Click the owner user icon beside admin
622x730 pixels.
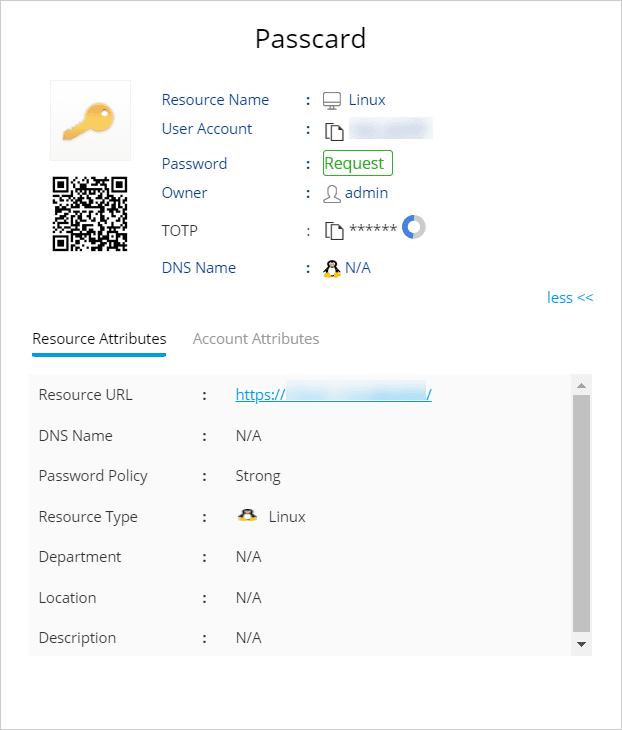[x=332, y=193]
